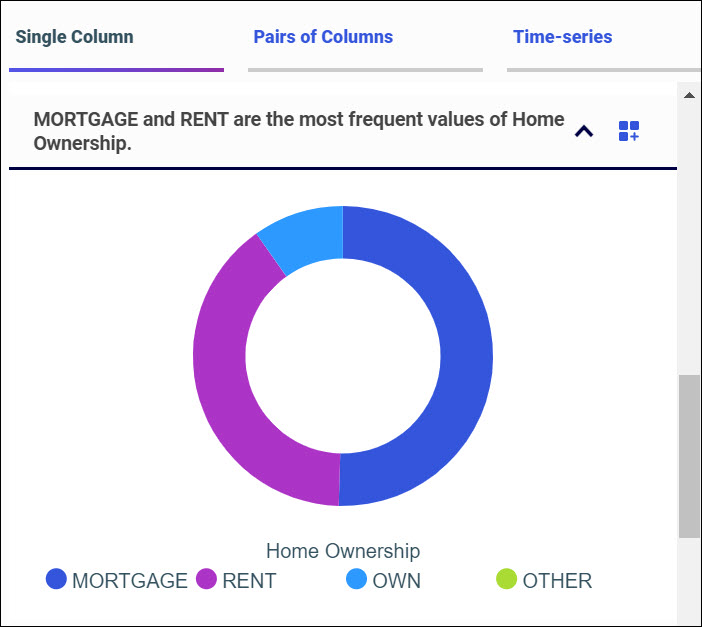
Task: Click the vertical scrollbar thumb
Action: [689, 455]
